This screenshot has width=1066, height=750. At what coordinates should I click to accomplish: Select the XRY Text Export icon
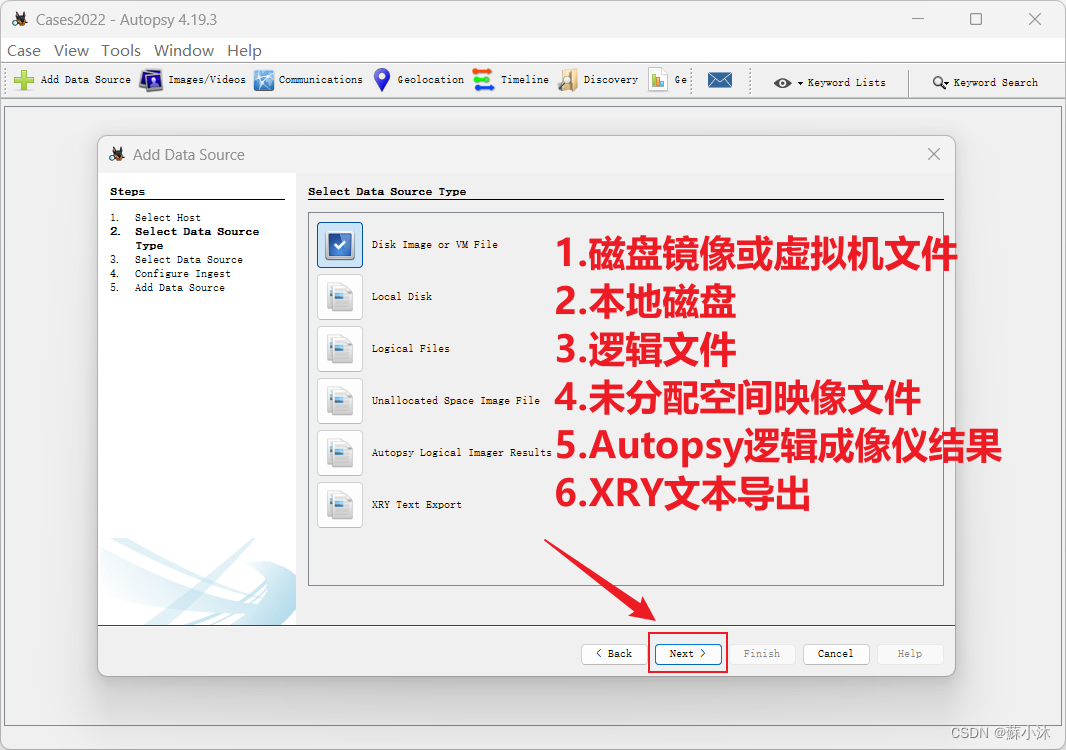click(340, 505)
